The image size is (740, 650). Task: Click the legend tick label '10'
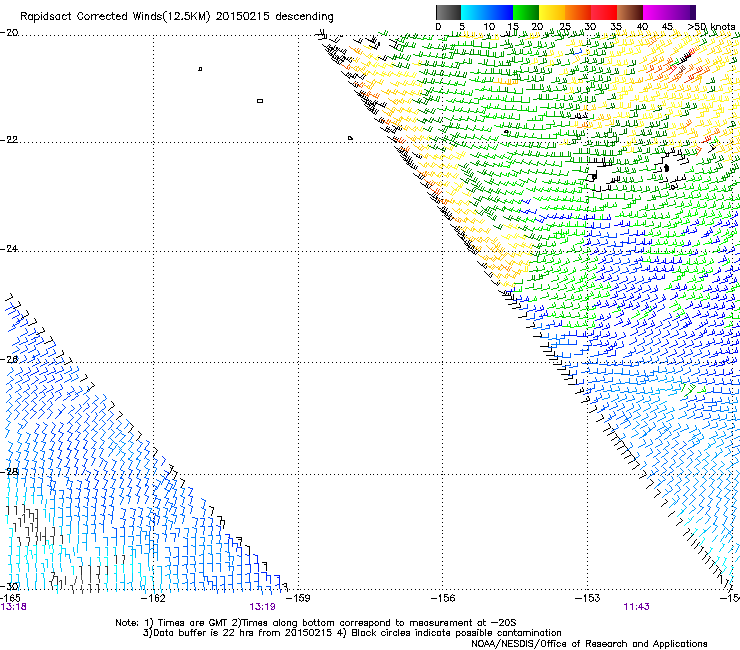coord(489,26)
